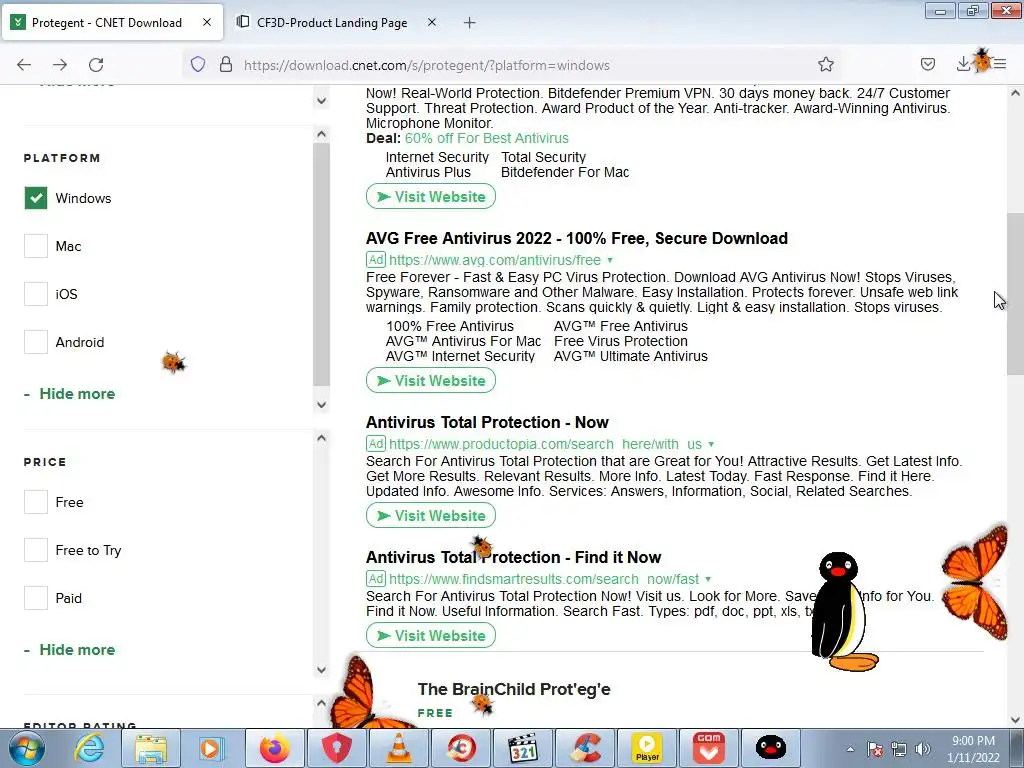Open Windows Media Player from taskbar
This screenshot has height=768, width=1024.
pos(211,748)
